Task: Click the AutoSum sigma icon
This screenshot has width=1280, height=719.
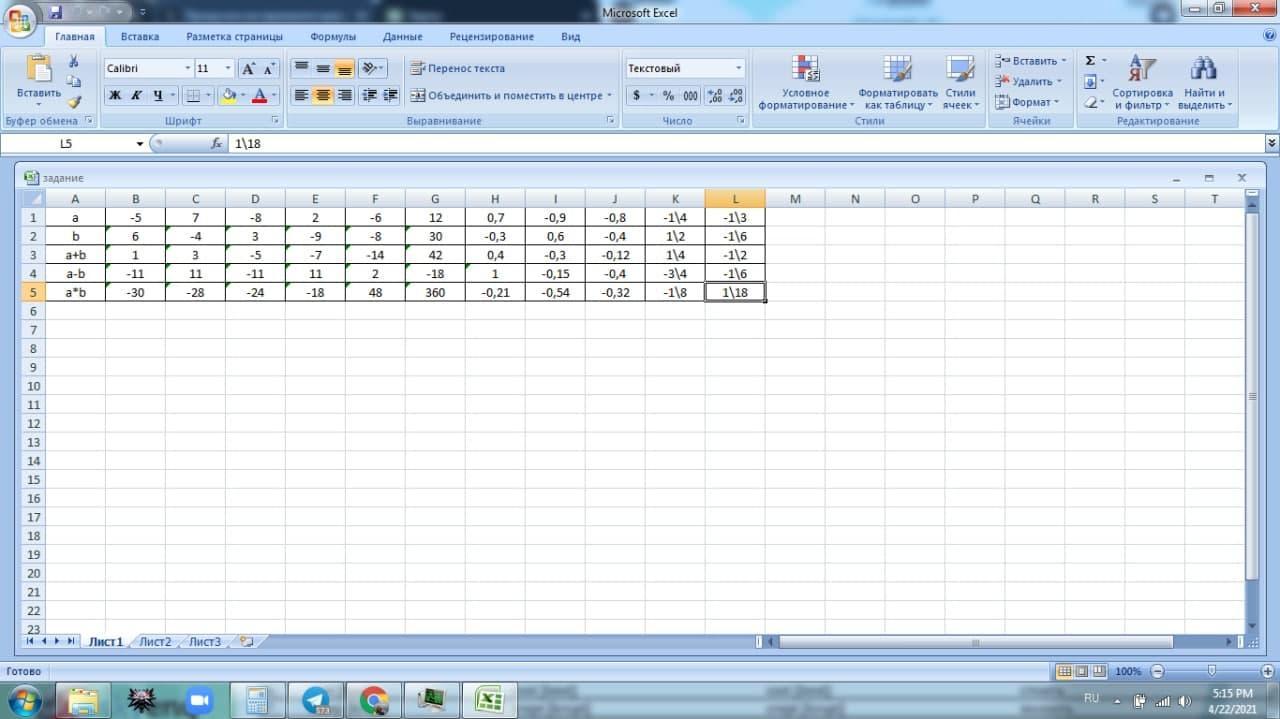Action: [x=1090, y=61]
